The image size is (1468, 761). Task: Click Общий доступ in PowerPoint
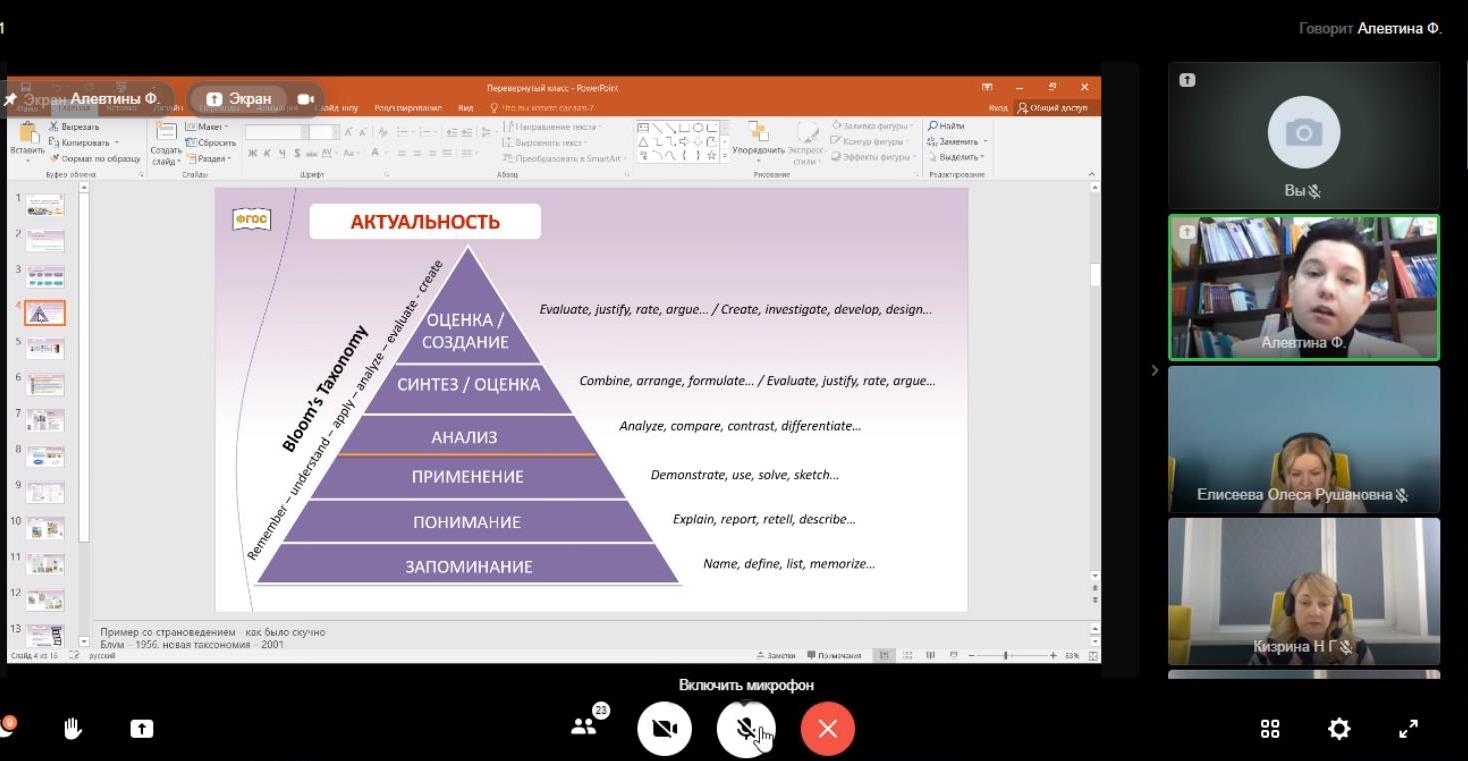pyautogui.click(x=1056, y=108)
